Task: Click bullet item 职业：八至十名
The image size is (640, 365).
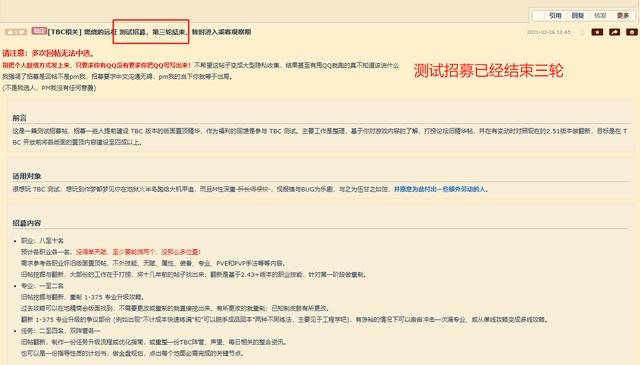Action: (42, 240)
